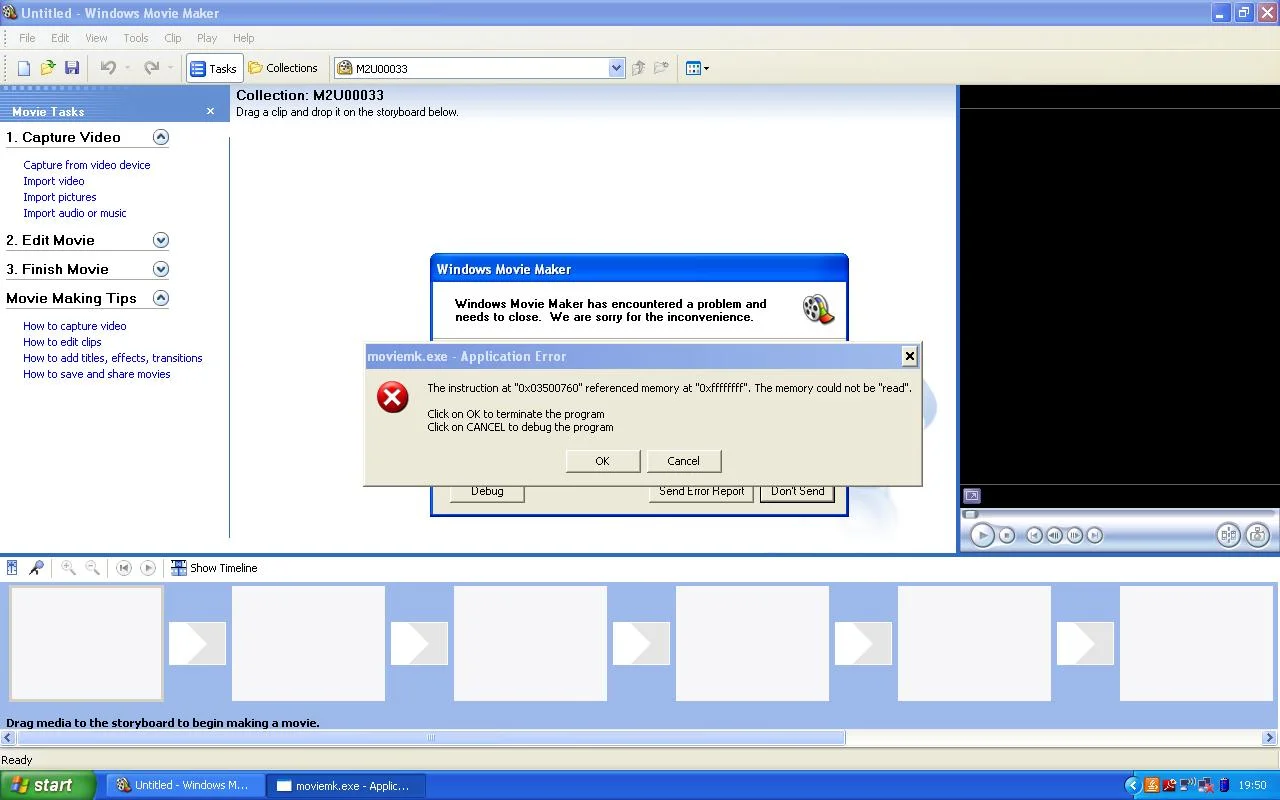This screenshot has height=800, width=1280.
Task: Click the Stop button in preview monitor
Action: click(x=1007, y=535)
